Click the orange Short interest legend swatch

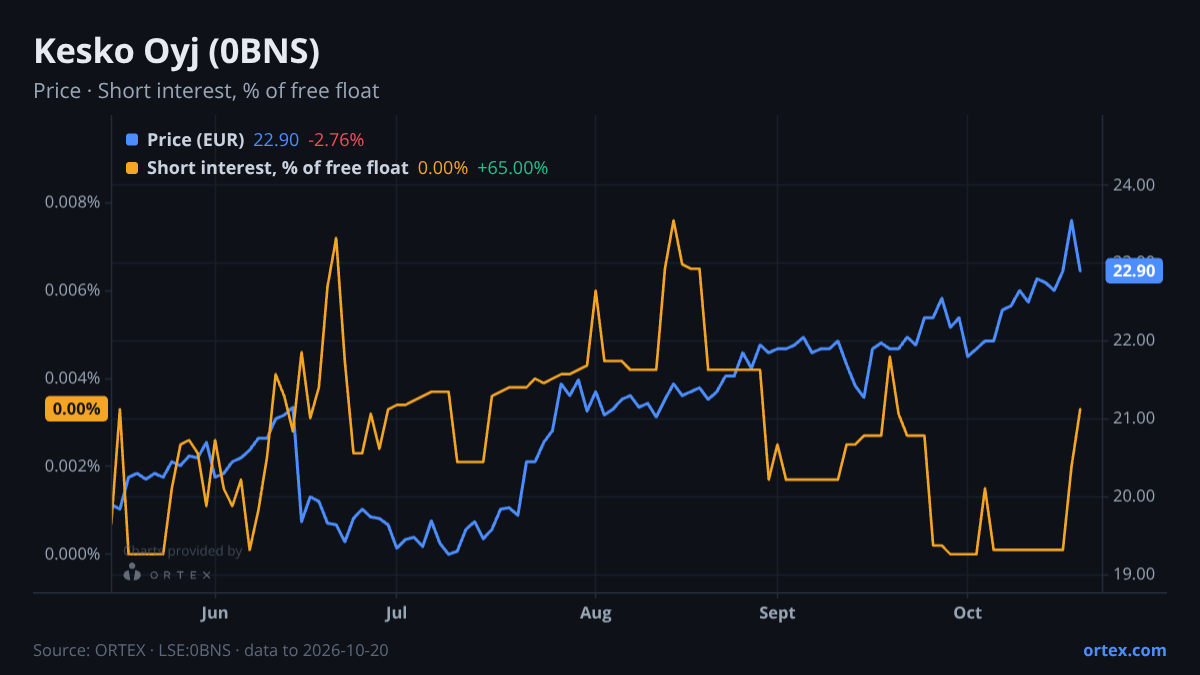tap(132, 168)
